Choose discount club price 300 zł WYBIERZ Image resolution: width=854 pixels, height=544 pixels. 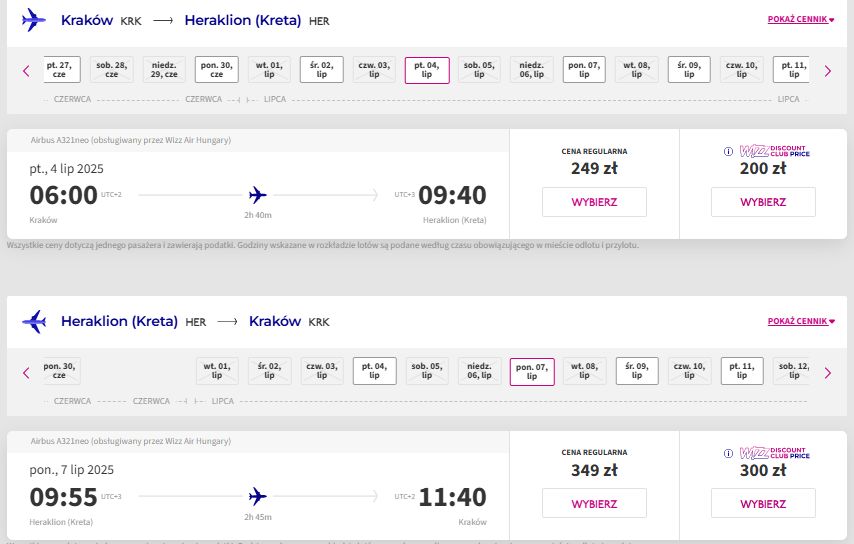pos(763,504)
